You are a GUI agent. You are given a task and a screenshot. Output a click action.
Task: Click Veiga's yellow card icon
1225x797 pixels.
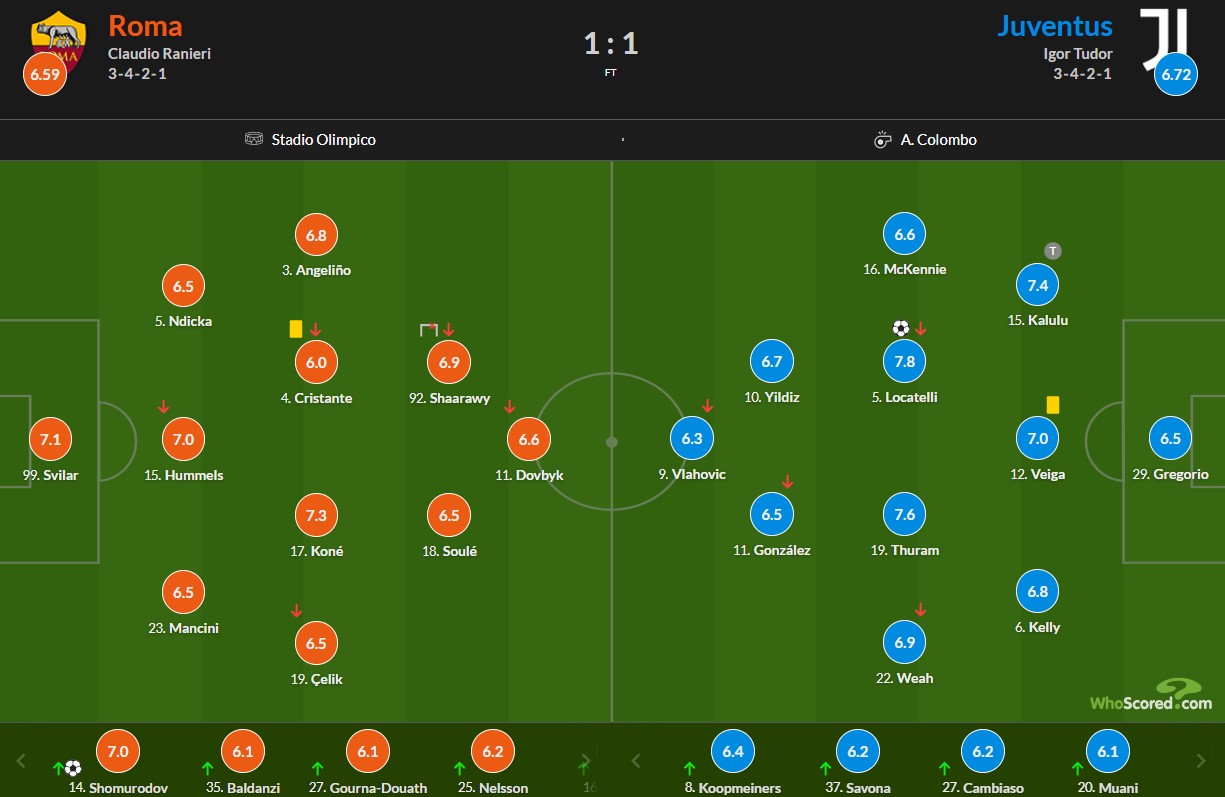pos(1053,405)
